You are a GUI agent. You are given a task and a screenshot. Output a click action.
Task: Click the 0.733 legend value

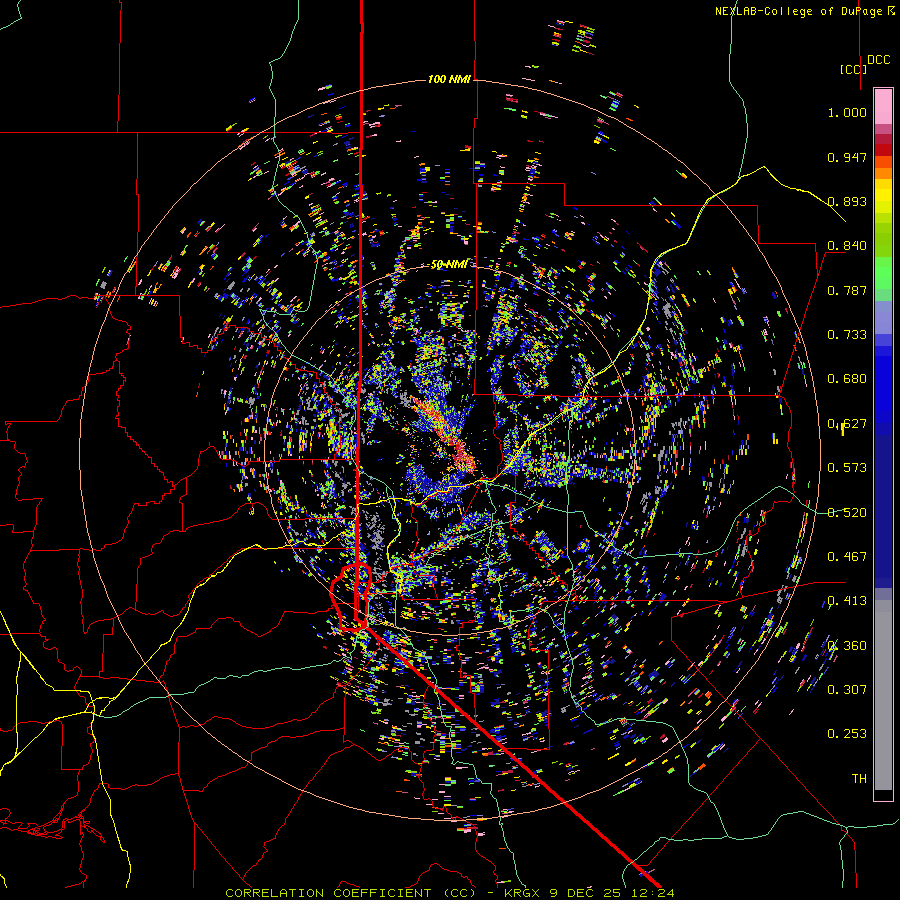[847, 335]
